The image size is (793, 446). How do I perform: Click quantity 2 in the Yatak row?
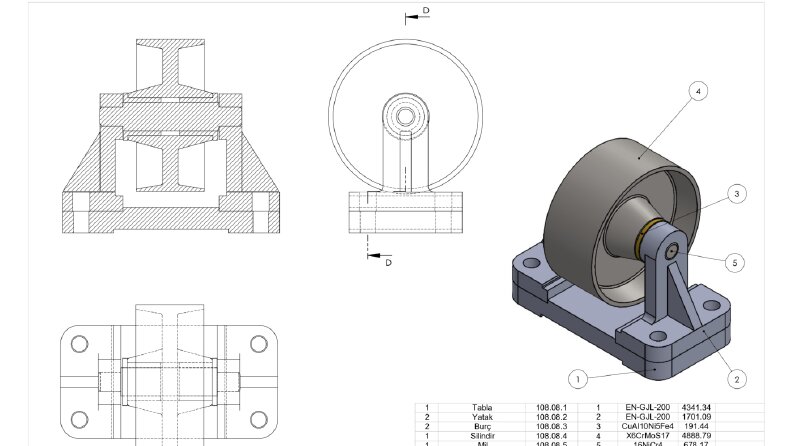427,417
